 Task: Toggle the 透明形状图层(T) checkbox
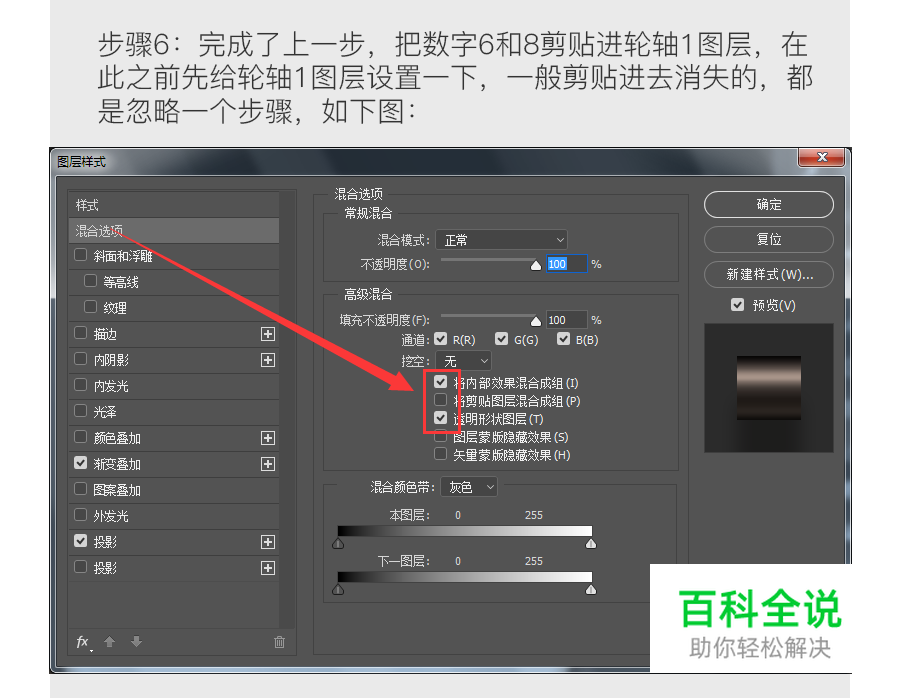(440, 418)
